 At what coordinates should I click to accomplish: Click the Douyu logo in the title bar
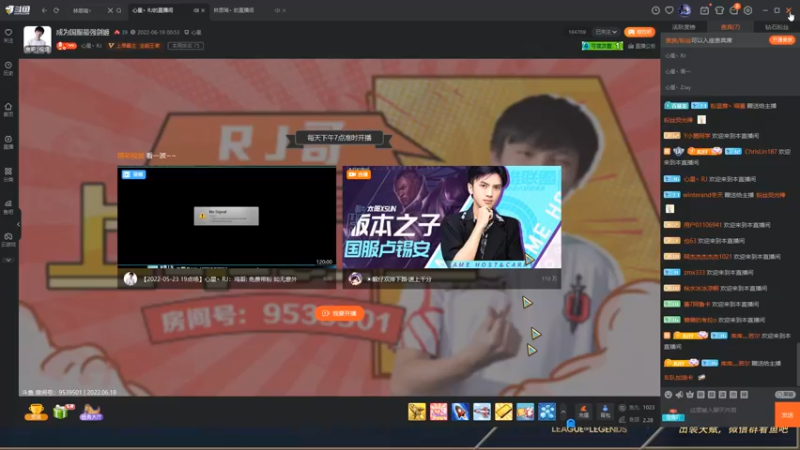click(18, 10)
